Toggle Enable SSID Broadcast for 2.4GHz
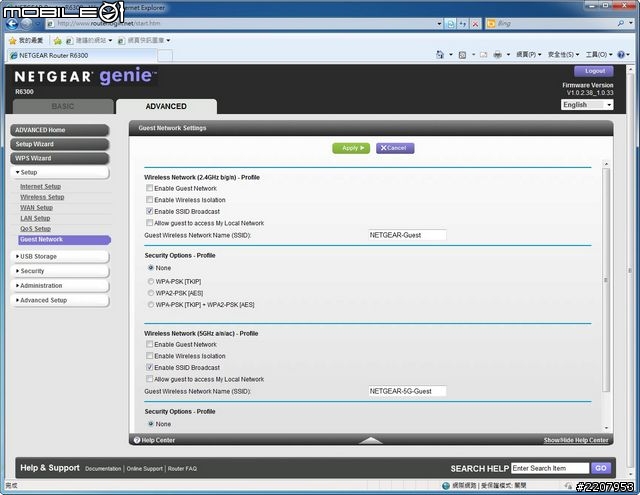This screenshot has width=640, height=495. point(149,211)
